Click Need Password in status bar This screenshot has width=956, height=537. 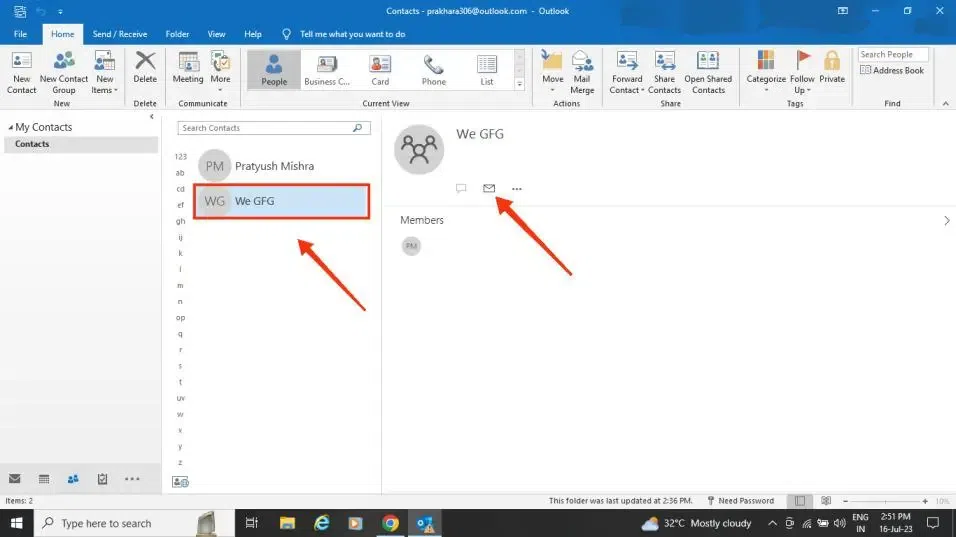point(740,501)
